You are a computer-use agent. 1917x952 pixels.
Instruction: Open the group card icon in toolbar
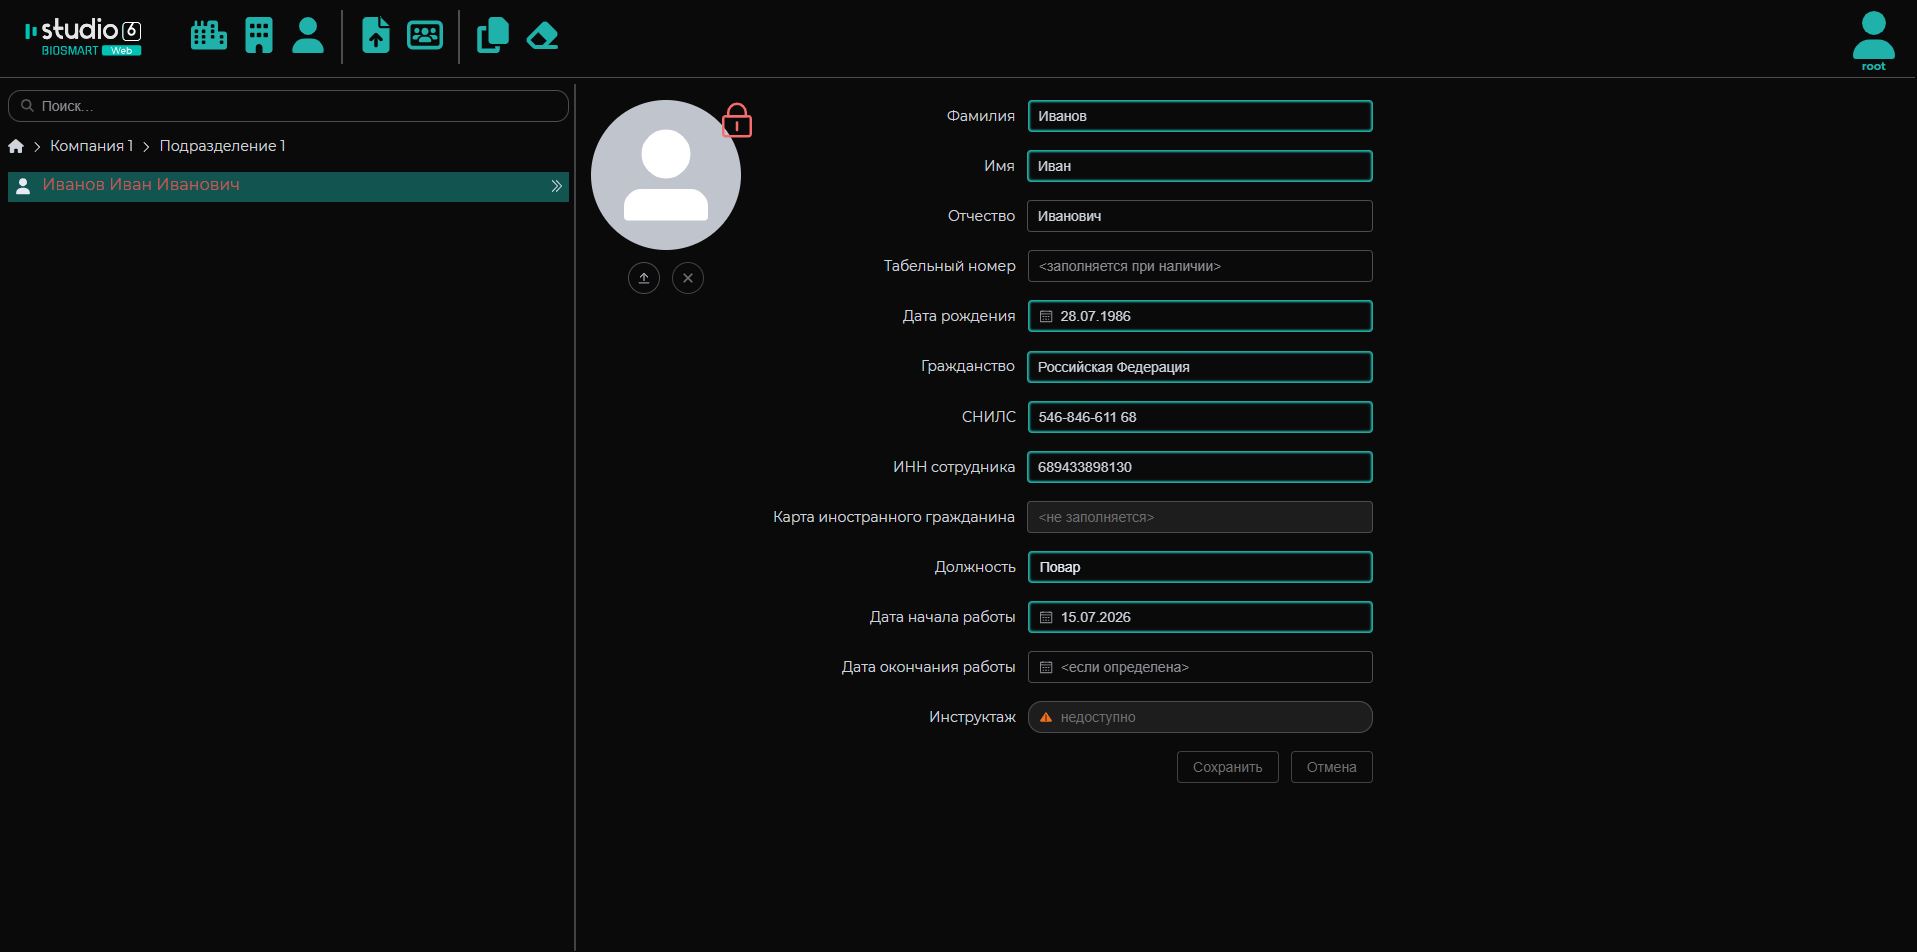(x=425, y=36)
